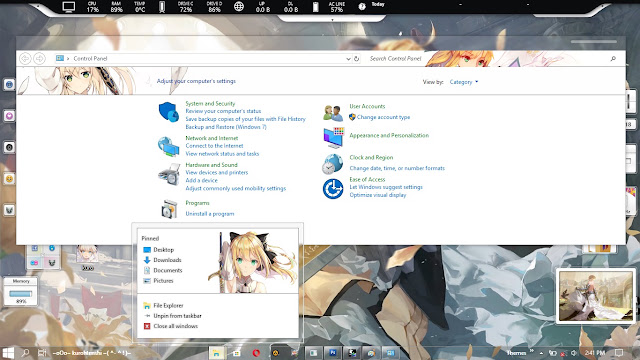The width and height of the screenshot is (640, 360).
Task: Refresh the Control Panel address bar
Action: [x=356, y=59]
